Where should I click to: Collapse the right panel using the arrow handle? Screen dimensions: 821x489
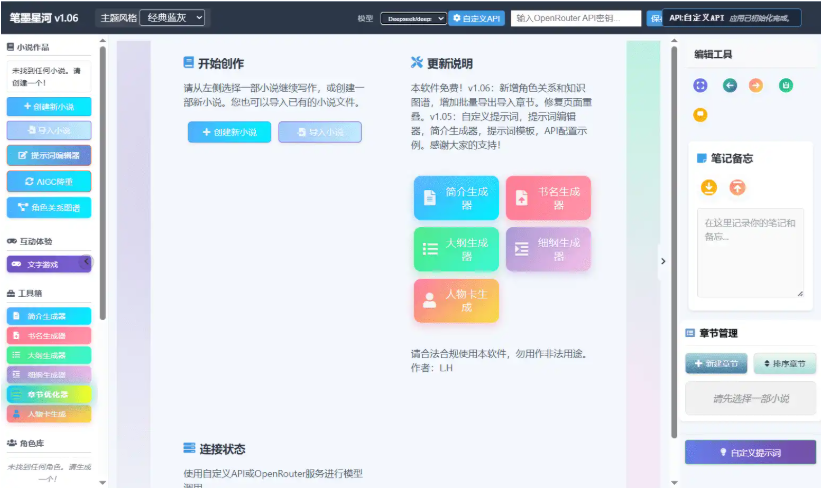pos(663,261)
